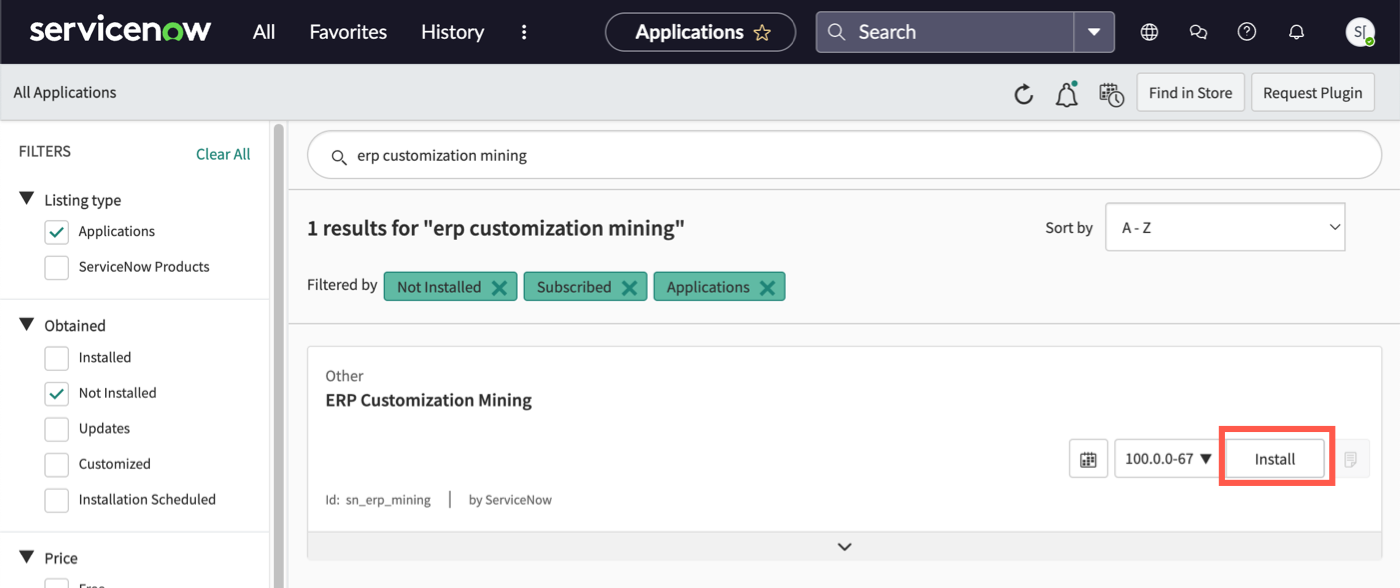Click the application search box
The image size is (1400, 588).
(x=844, y=155)
